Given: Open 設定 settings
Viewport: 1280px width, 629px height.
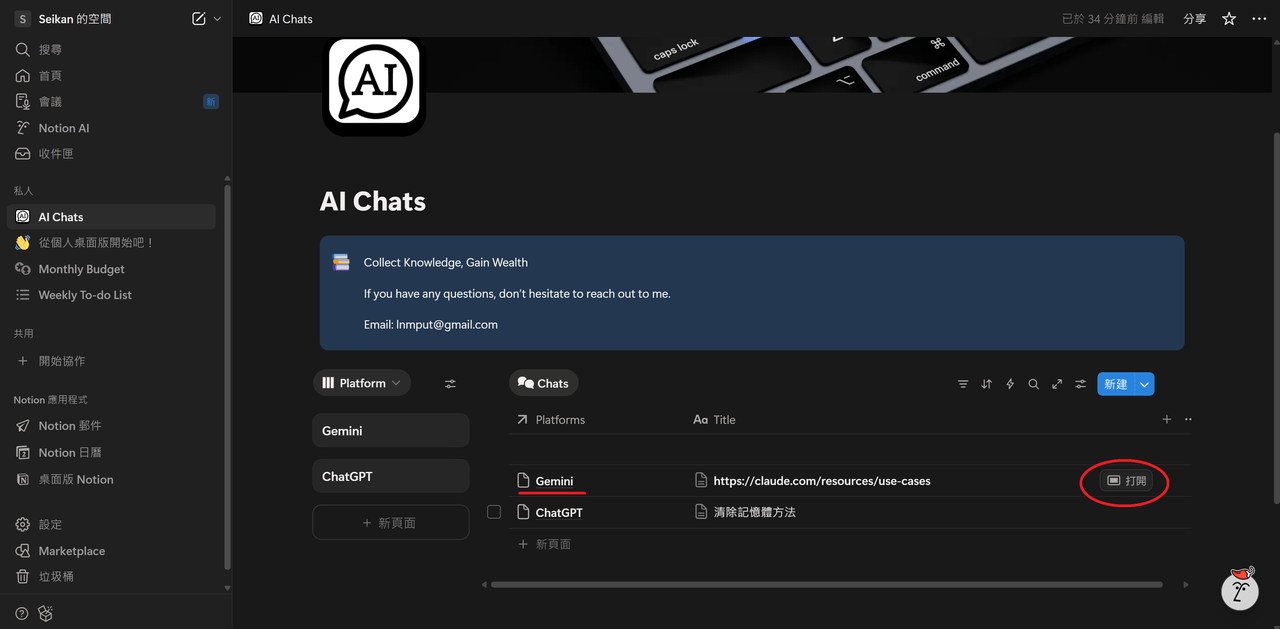Looking at the screenshot, I should 111,524.
